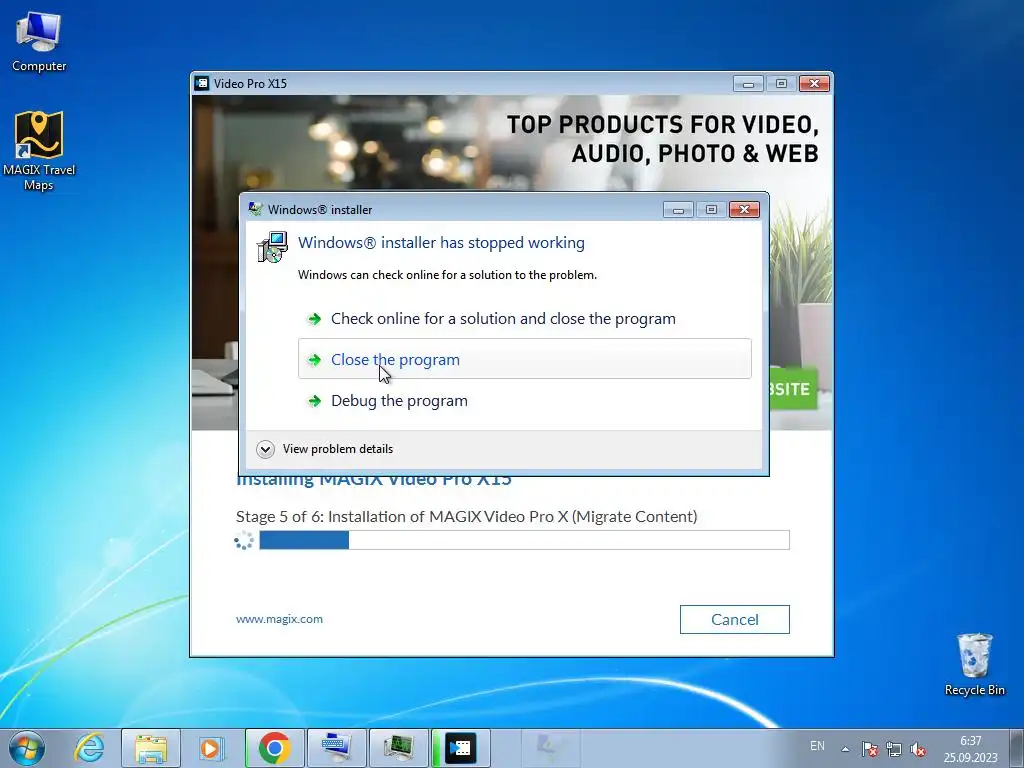
Task: Open the Recycle Bin desktop icon
Action: pyautogui.click(x=974, y=664)
